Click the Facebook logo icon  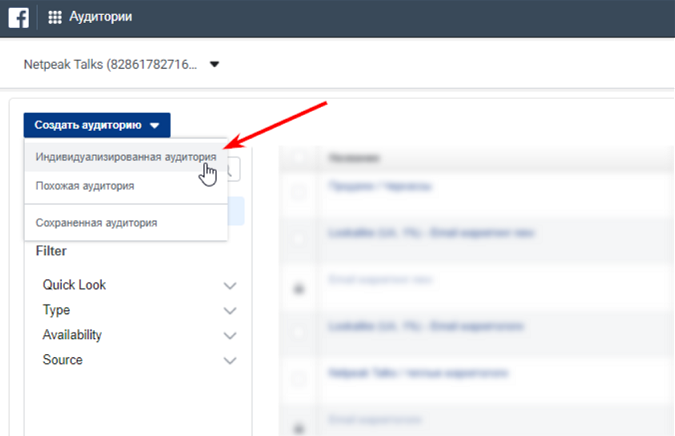pyautogui.click(x=19, y=18)
